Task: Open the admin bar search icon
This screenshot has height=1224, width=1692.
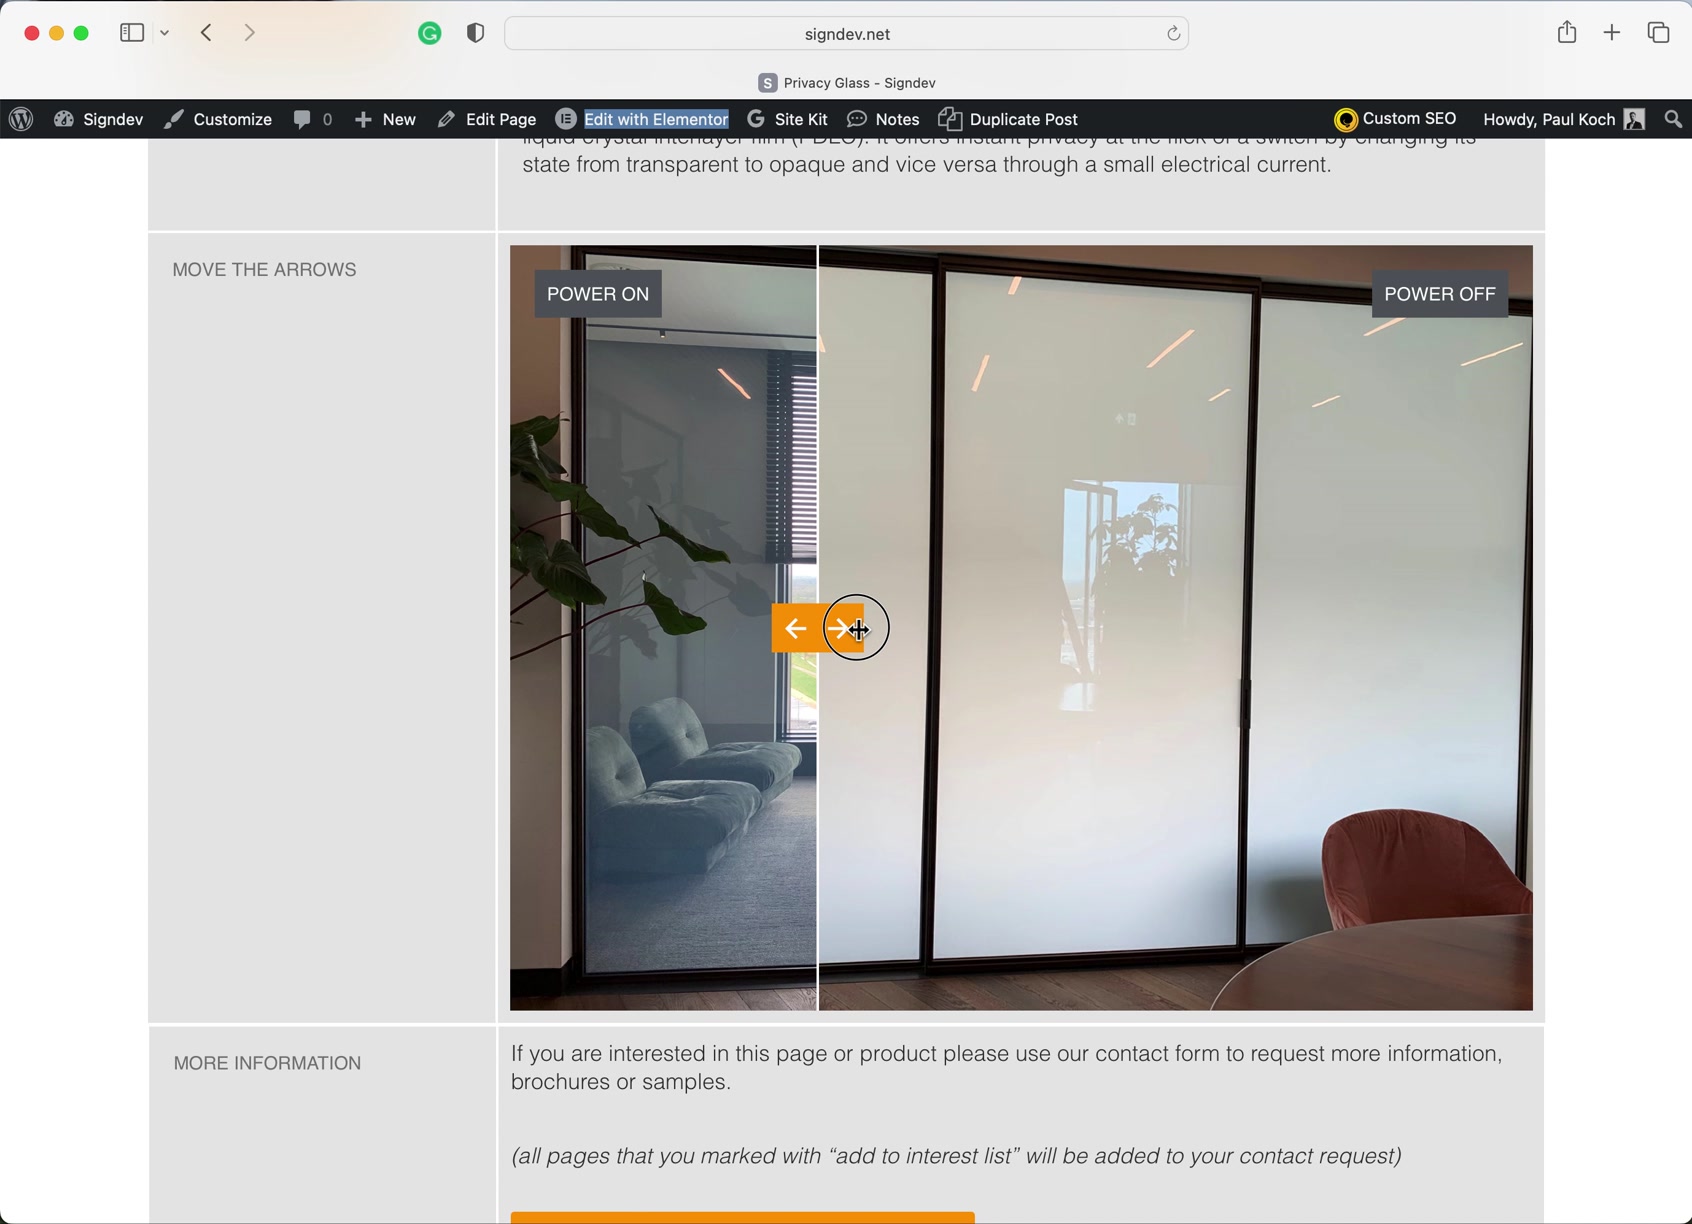Action: pyautogui.click(x=1673, y=119)
